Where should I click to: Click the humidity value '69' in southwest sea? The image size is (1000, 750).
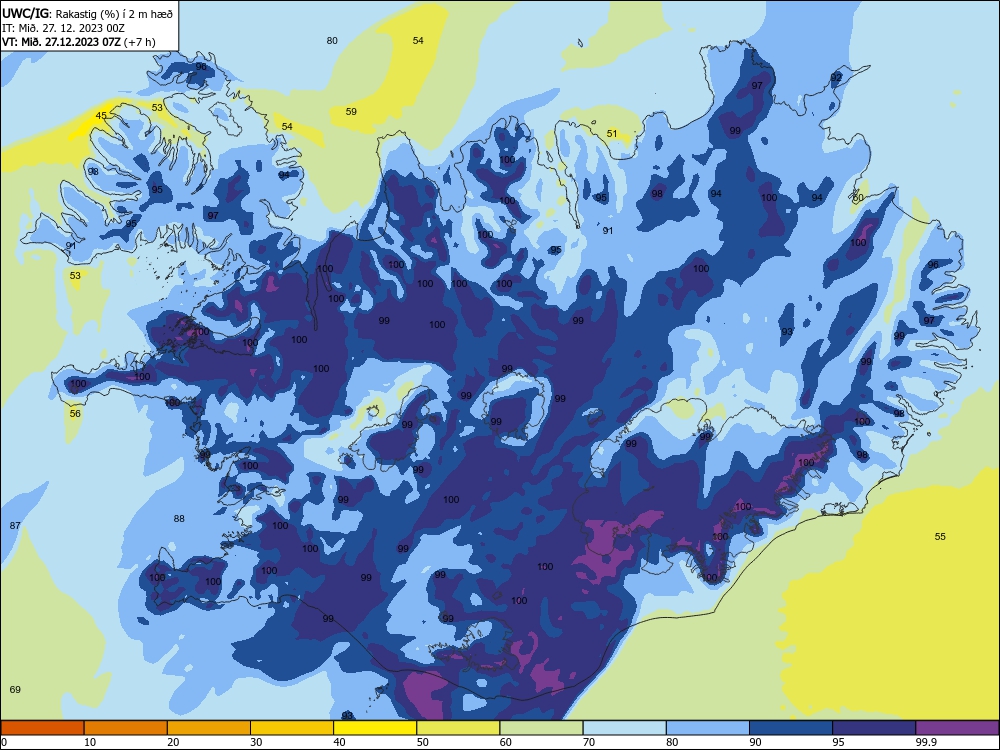(15, 689)
